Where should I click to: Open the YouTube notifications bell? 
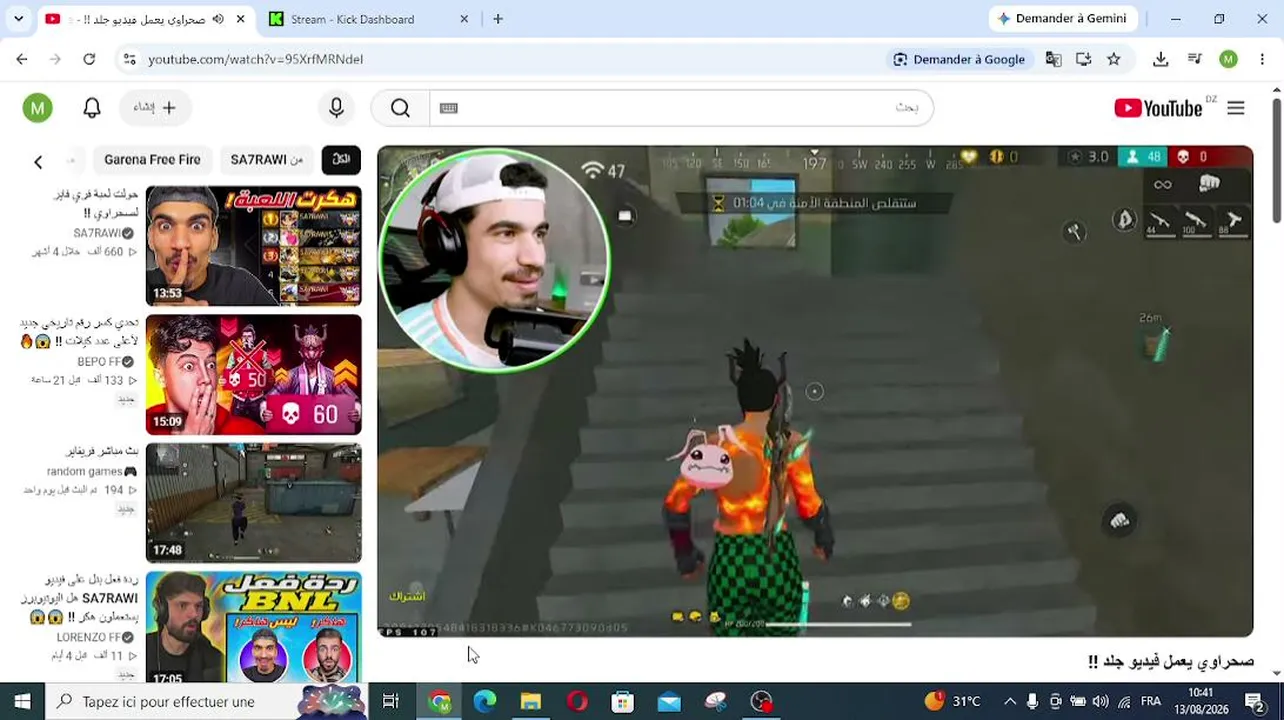pos(92,108)
